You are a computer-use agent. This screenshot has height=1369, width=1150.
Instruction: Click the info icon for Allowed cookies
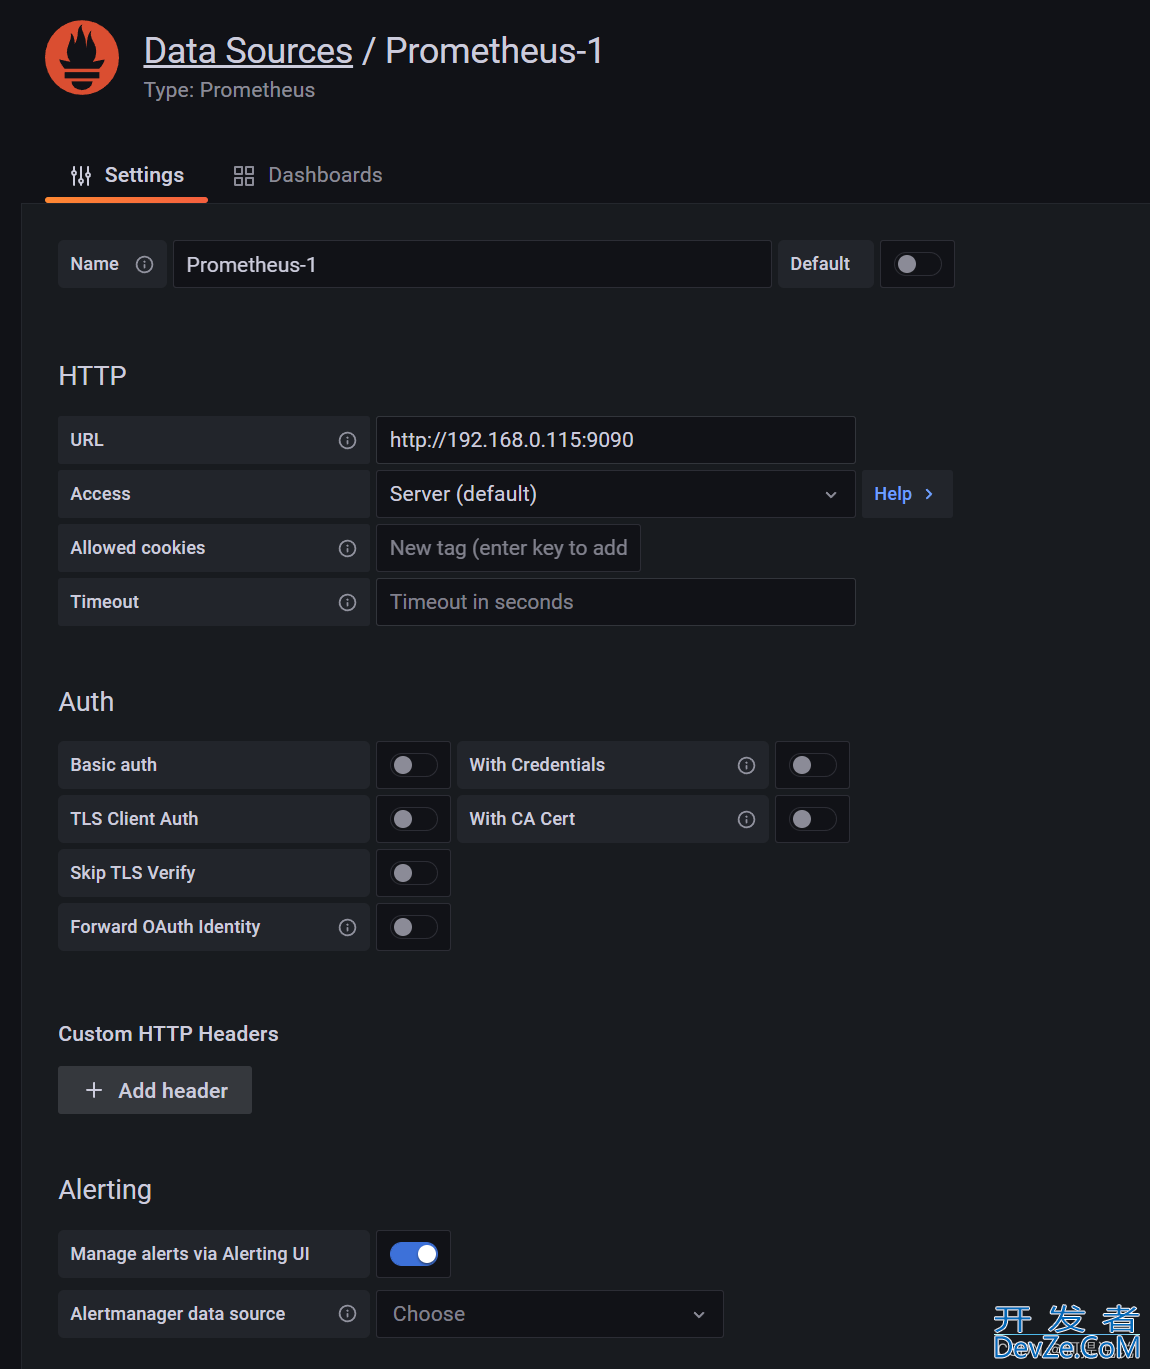coord(347,548)
